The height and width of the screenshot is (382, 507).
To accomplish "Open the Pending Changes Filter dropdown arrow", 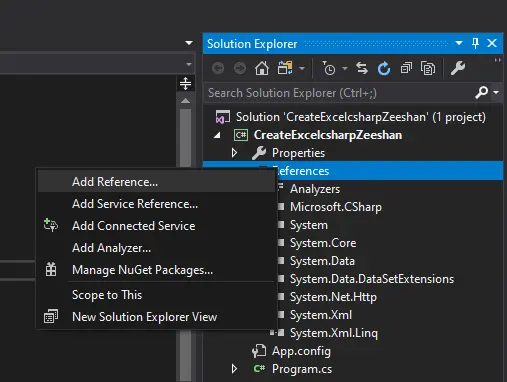I will pos(345,69).
